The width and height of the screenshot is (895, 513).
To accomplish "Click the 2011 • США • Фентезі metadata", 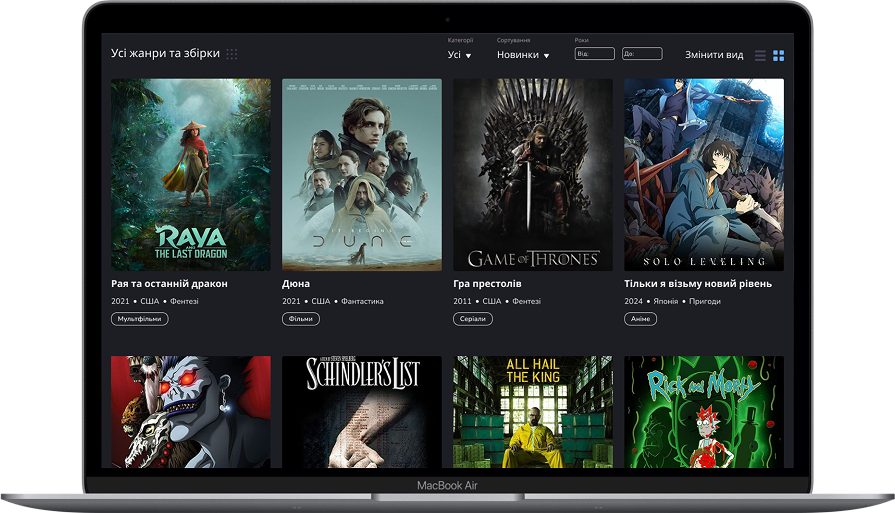I will 497,301.
